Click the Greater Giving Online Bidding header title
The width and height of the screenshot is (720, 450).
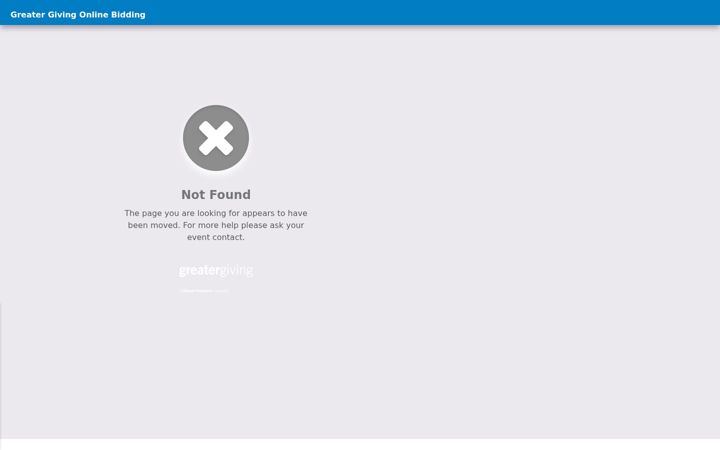pyautogui.click(x=78, y=15)
